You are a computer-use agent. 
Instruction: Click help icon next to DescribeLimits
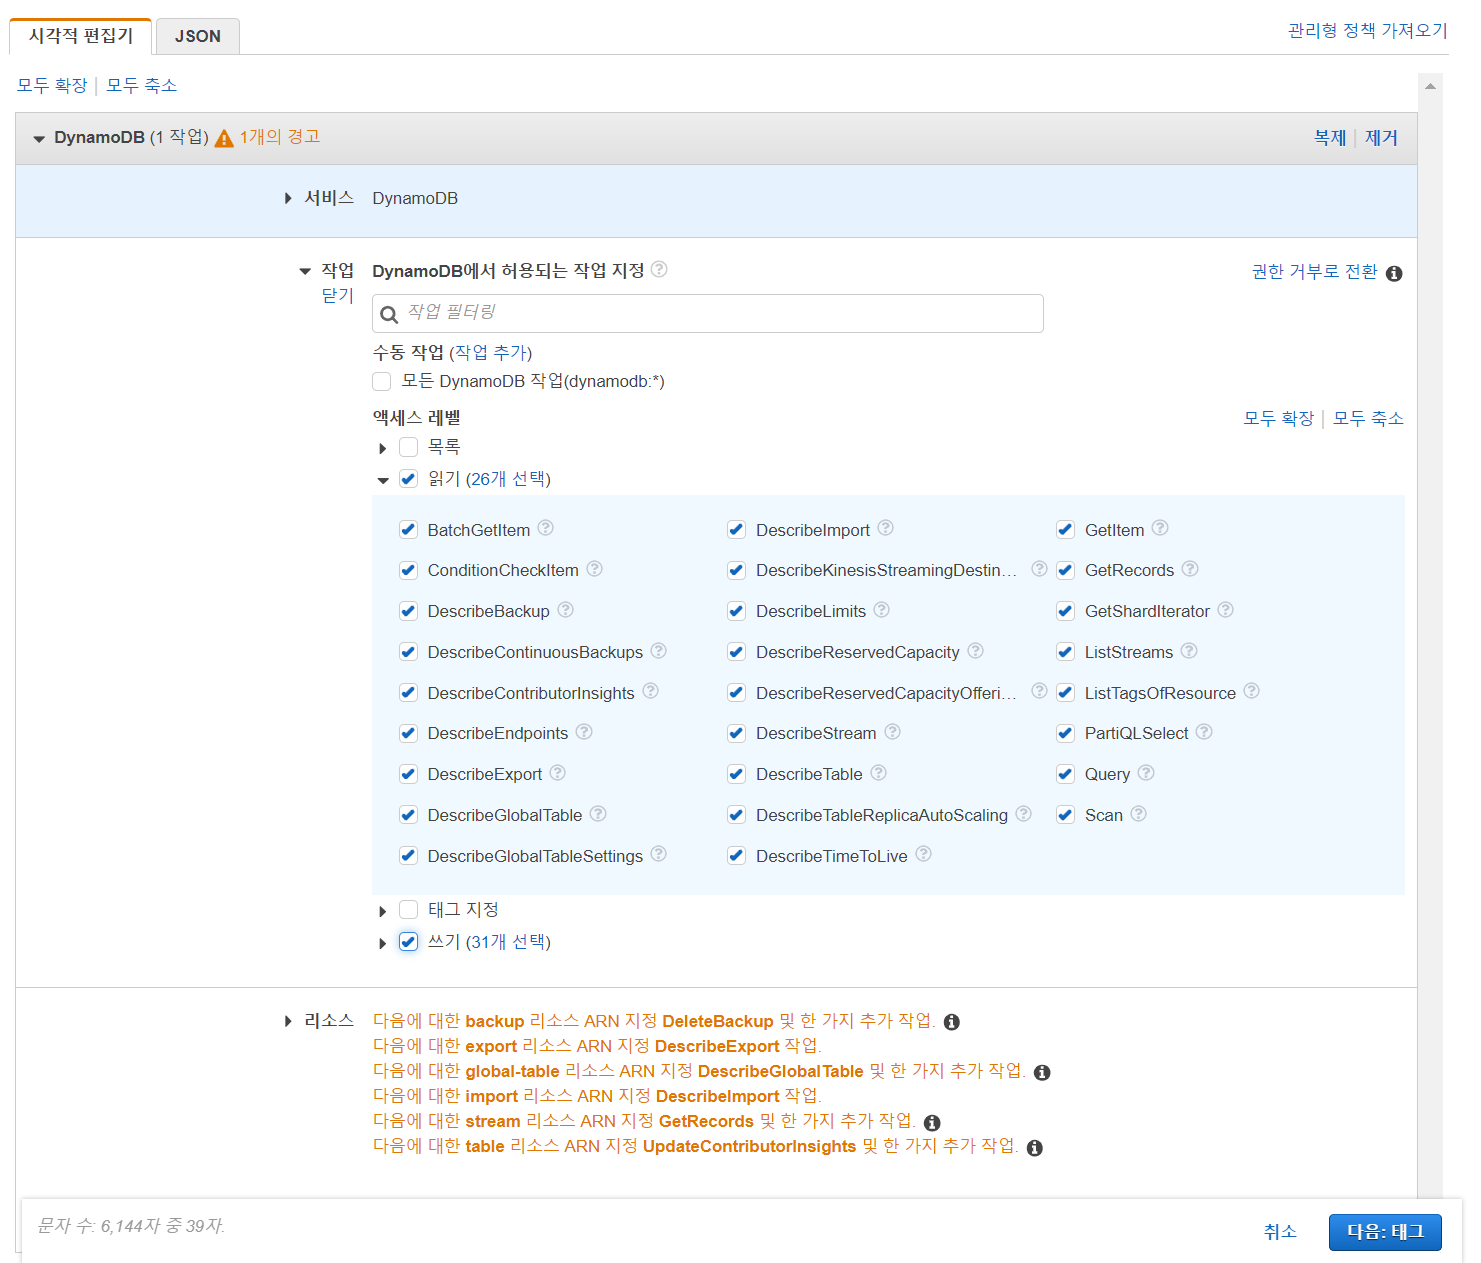point(881,610)
